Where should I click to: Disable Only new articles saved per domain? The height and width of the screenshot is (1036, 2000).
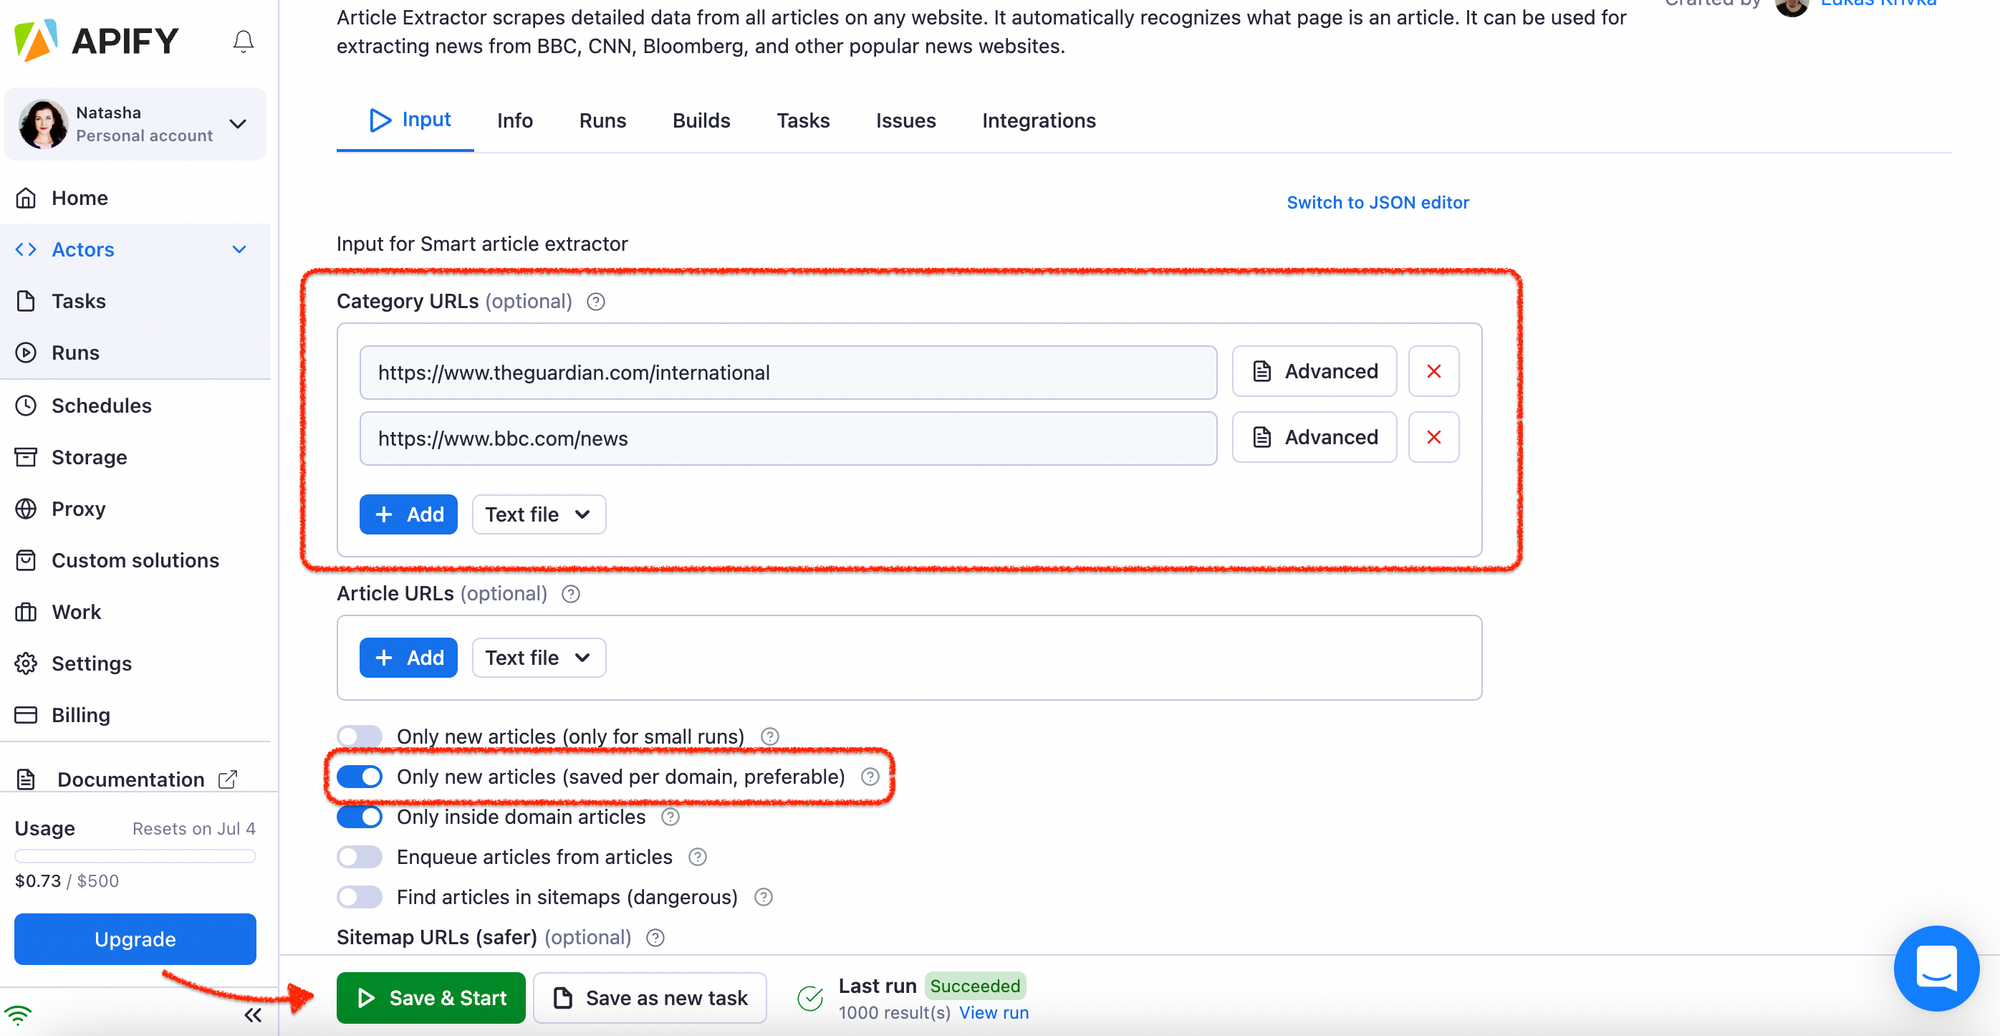[359, 776]
